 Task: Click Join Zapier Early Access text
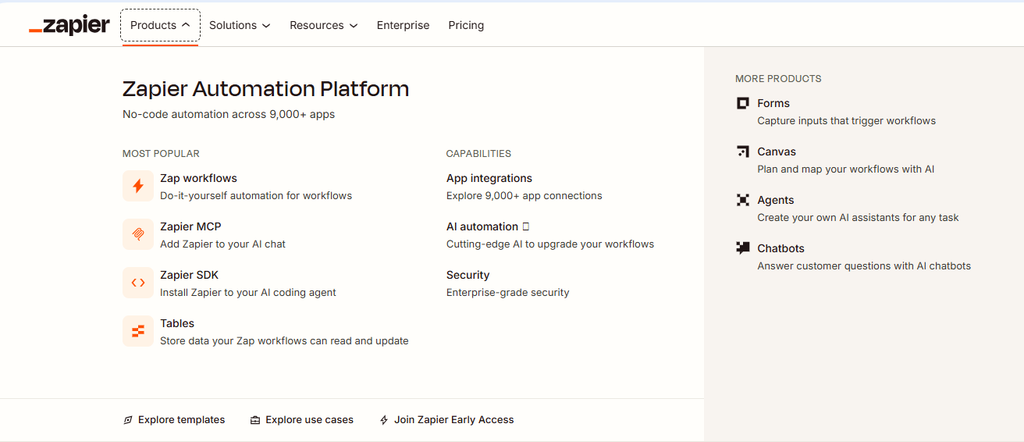[454, 420]
